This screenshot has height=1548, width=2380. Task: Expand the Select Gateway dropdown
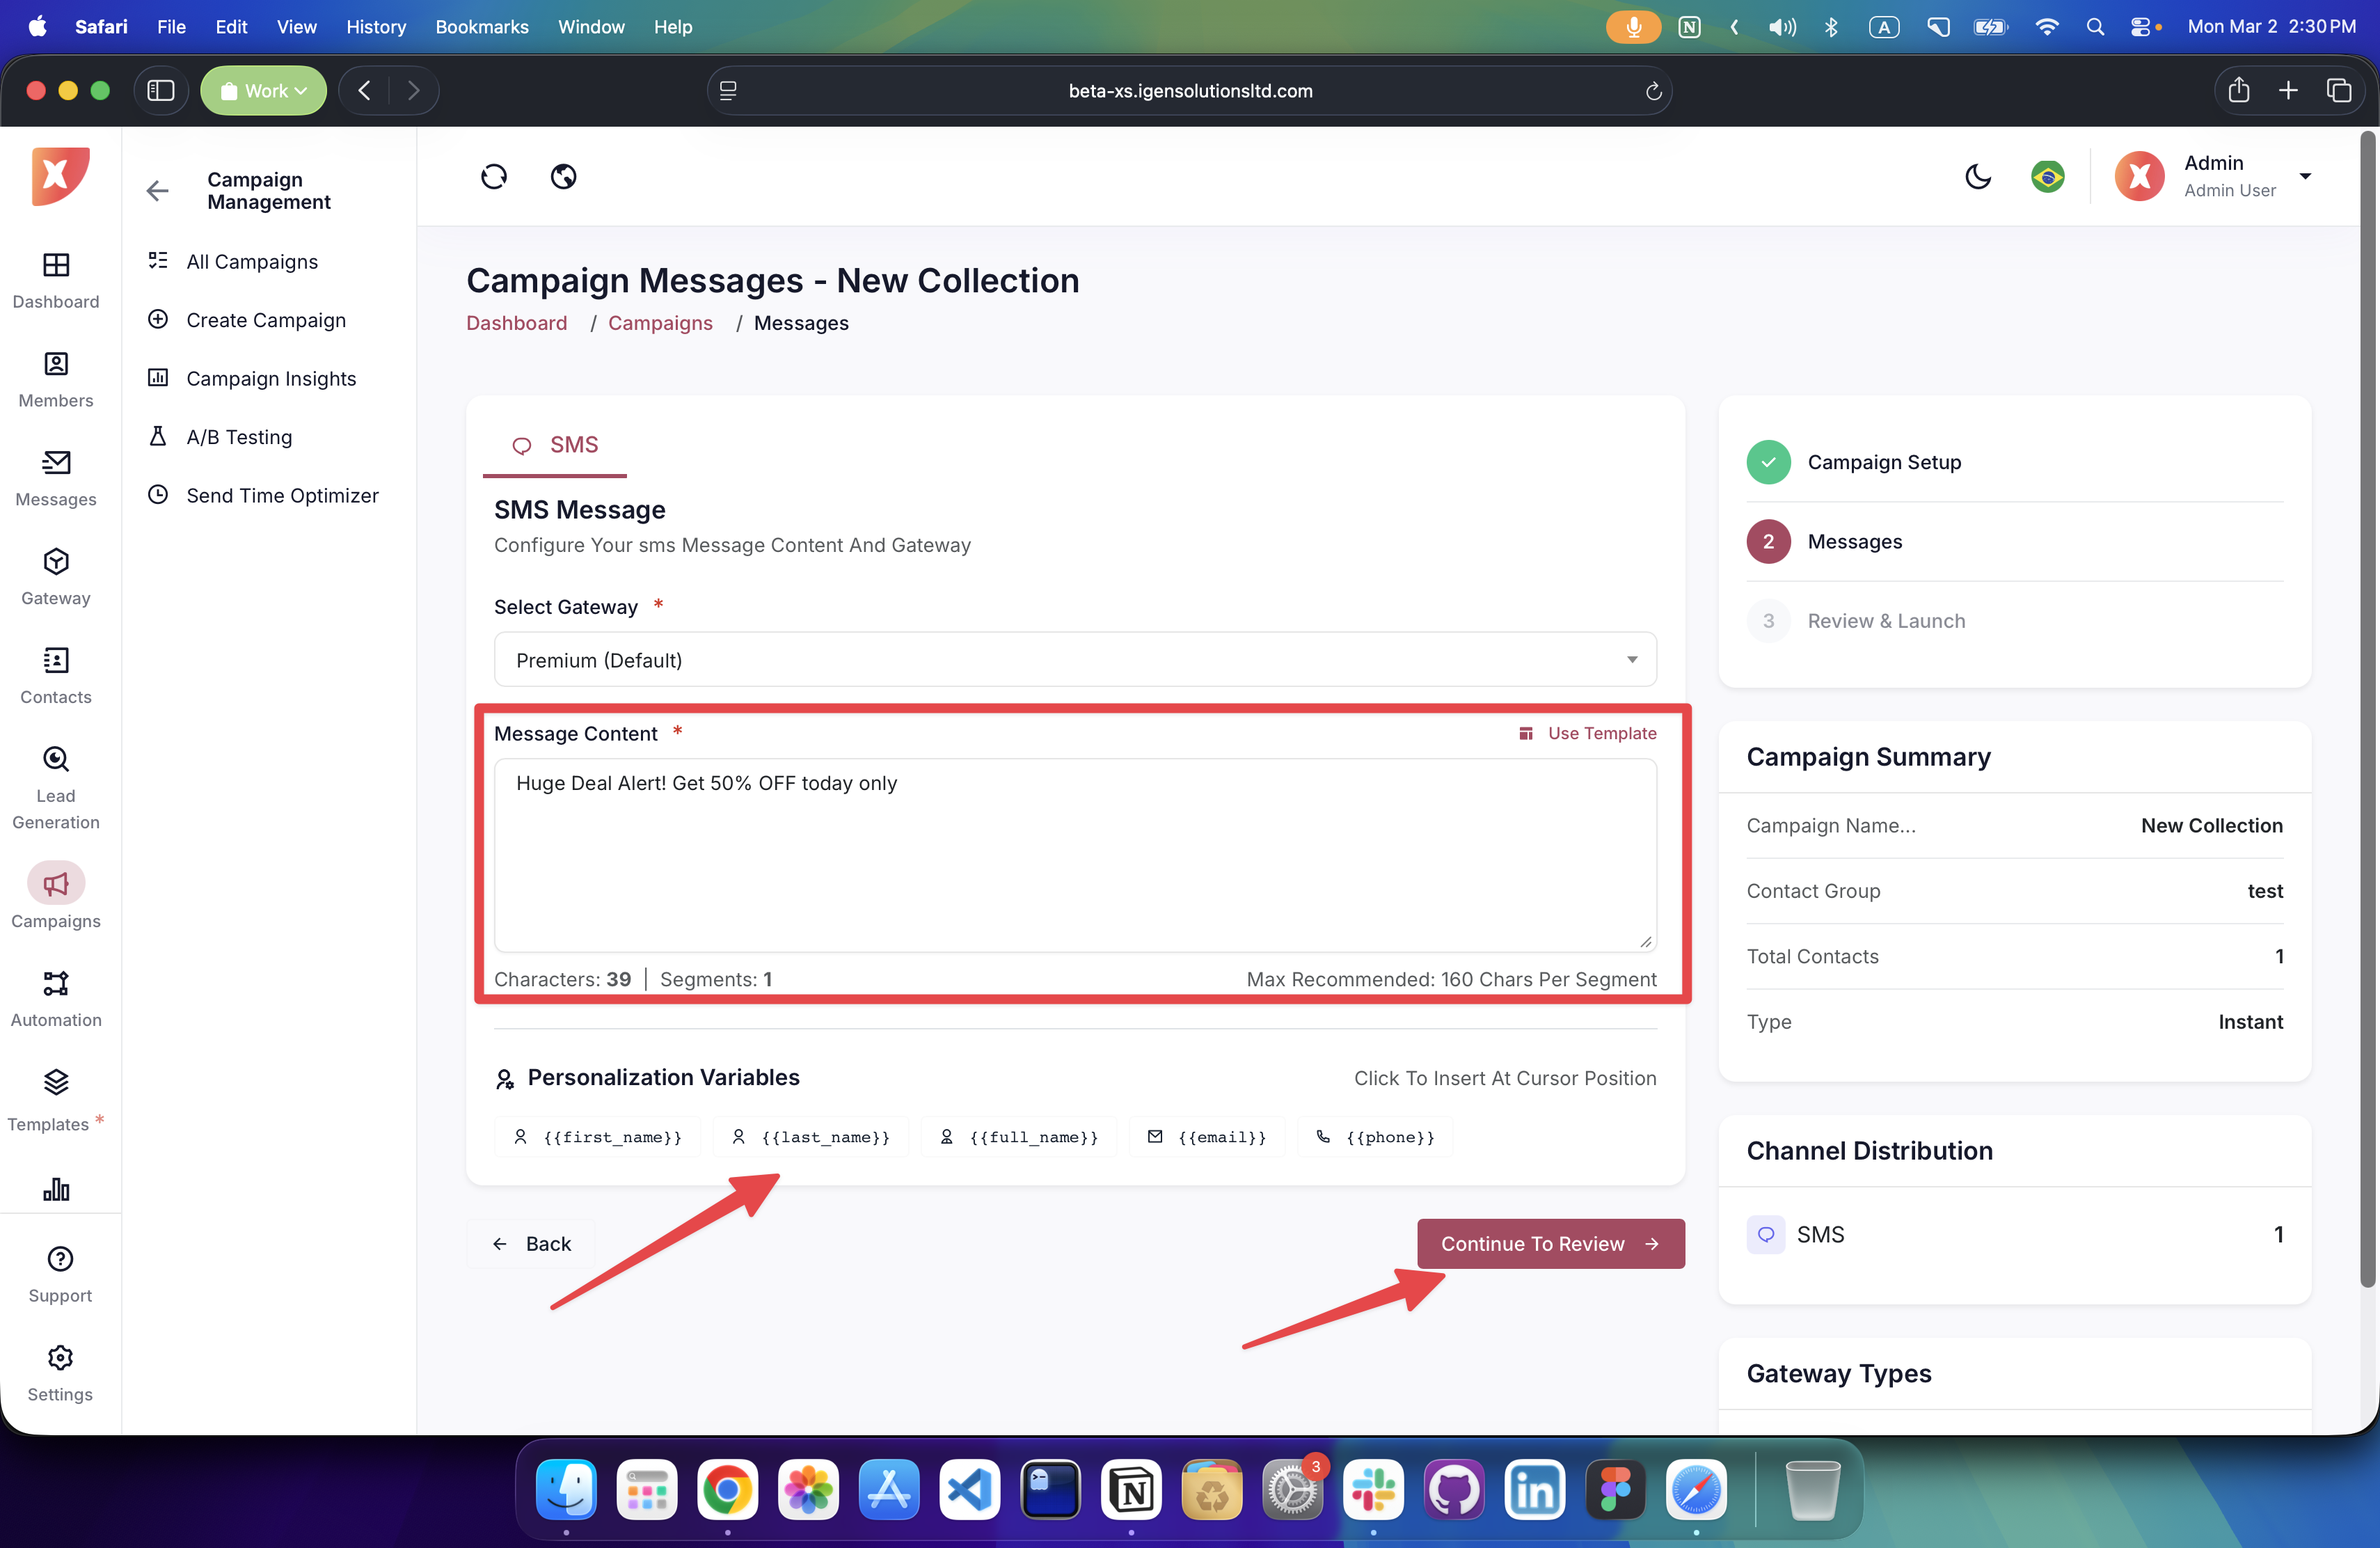pos(1074,659)
